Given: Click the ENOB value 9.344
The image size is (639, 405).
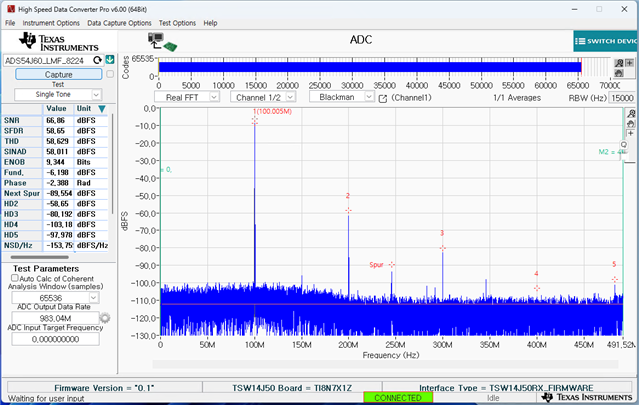Looking at the screenshot, I should (x=55, y=162).
